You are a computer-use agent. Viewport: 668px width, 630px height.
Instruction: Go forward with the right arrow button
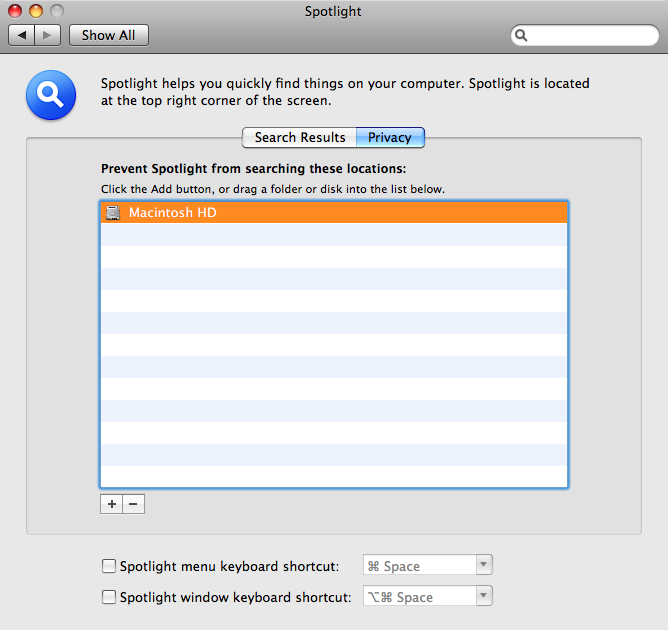(48, 35)
